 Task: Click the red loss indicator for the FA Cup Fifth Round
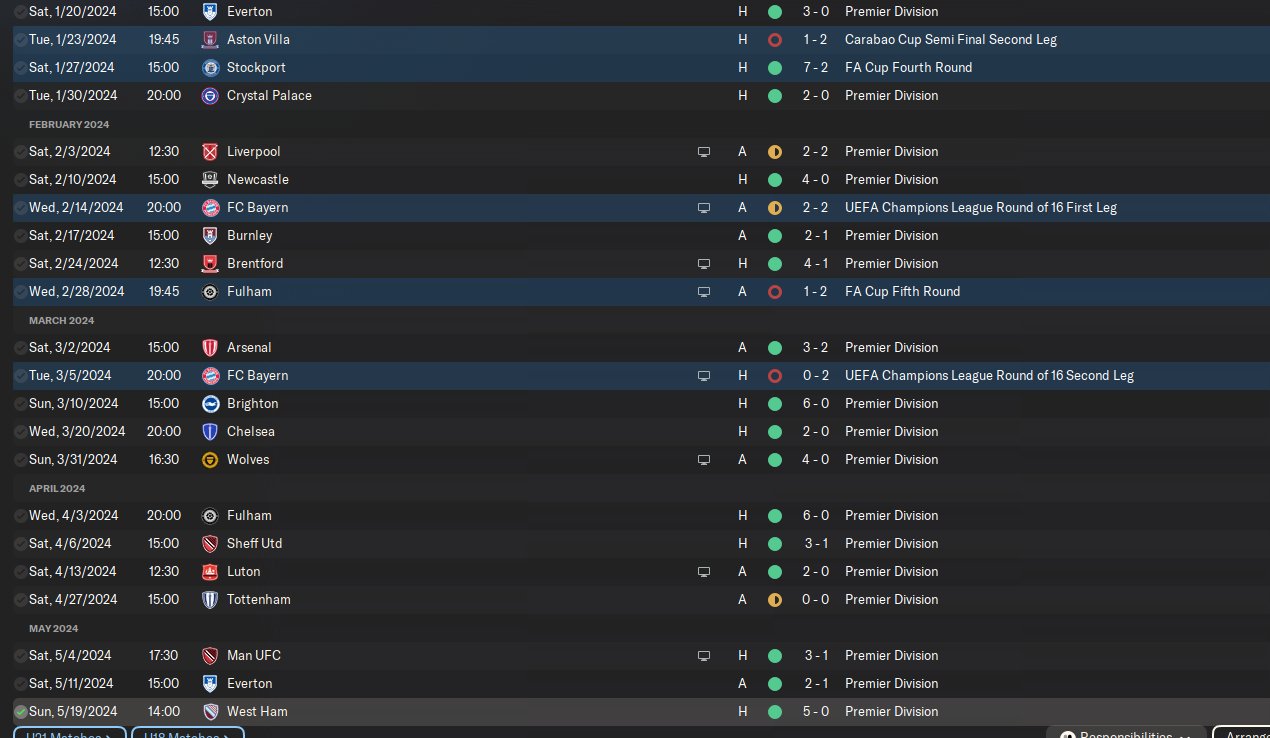775,292
